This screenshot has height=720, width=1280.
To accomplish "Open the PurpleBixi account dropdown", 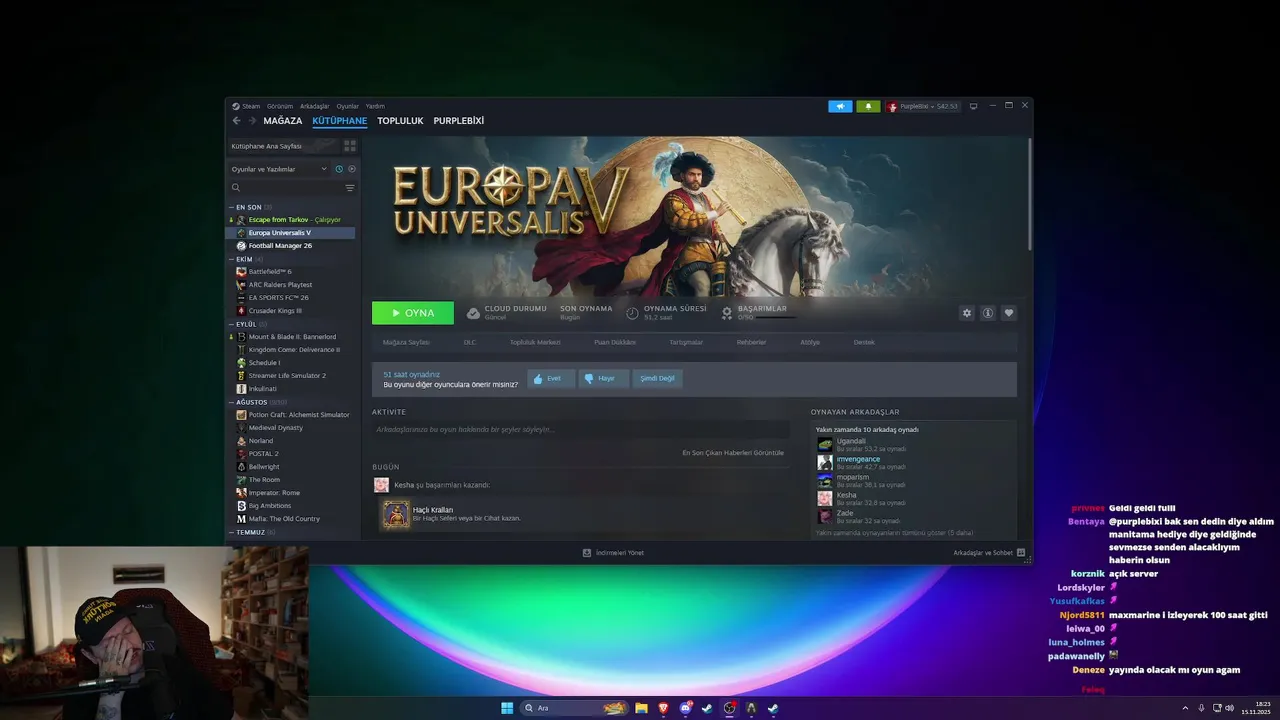I will [x=922, y=106].
